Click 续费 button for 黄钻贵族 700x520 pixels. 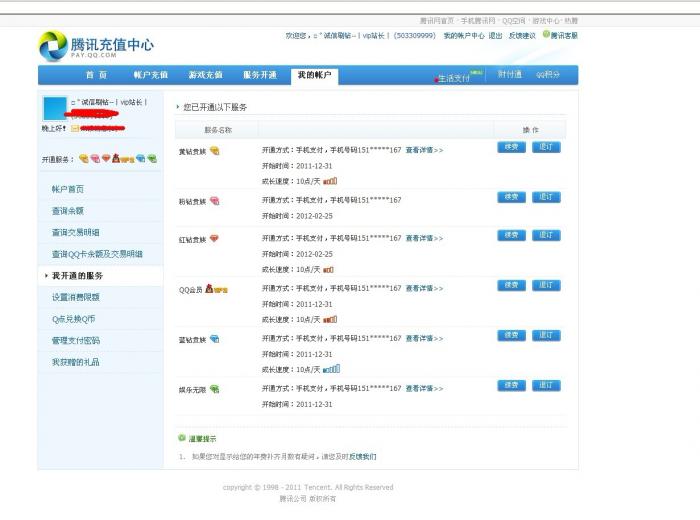tap(512, 147)
